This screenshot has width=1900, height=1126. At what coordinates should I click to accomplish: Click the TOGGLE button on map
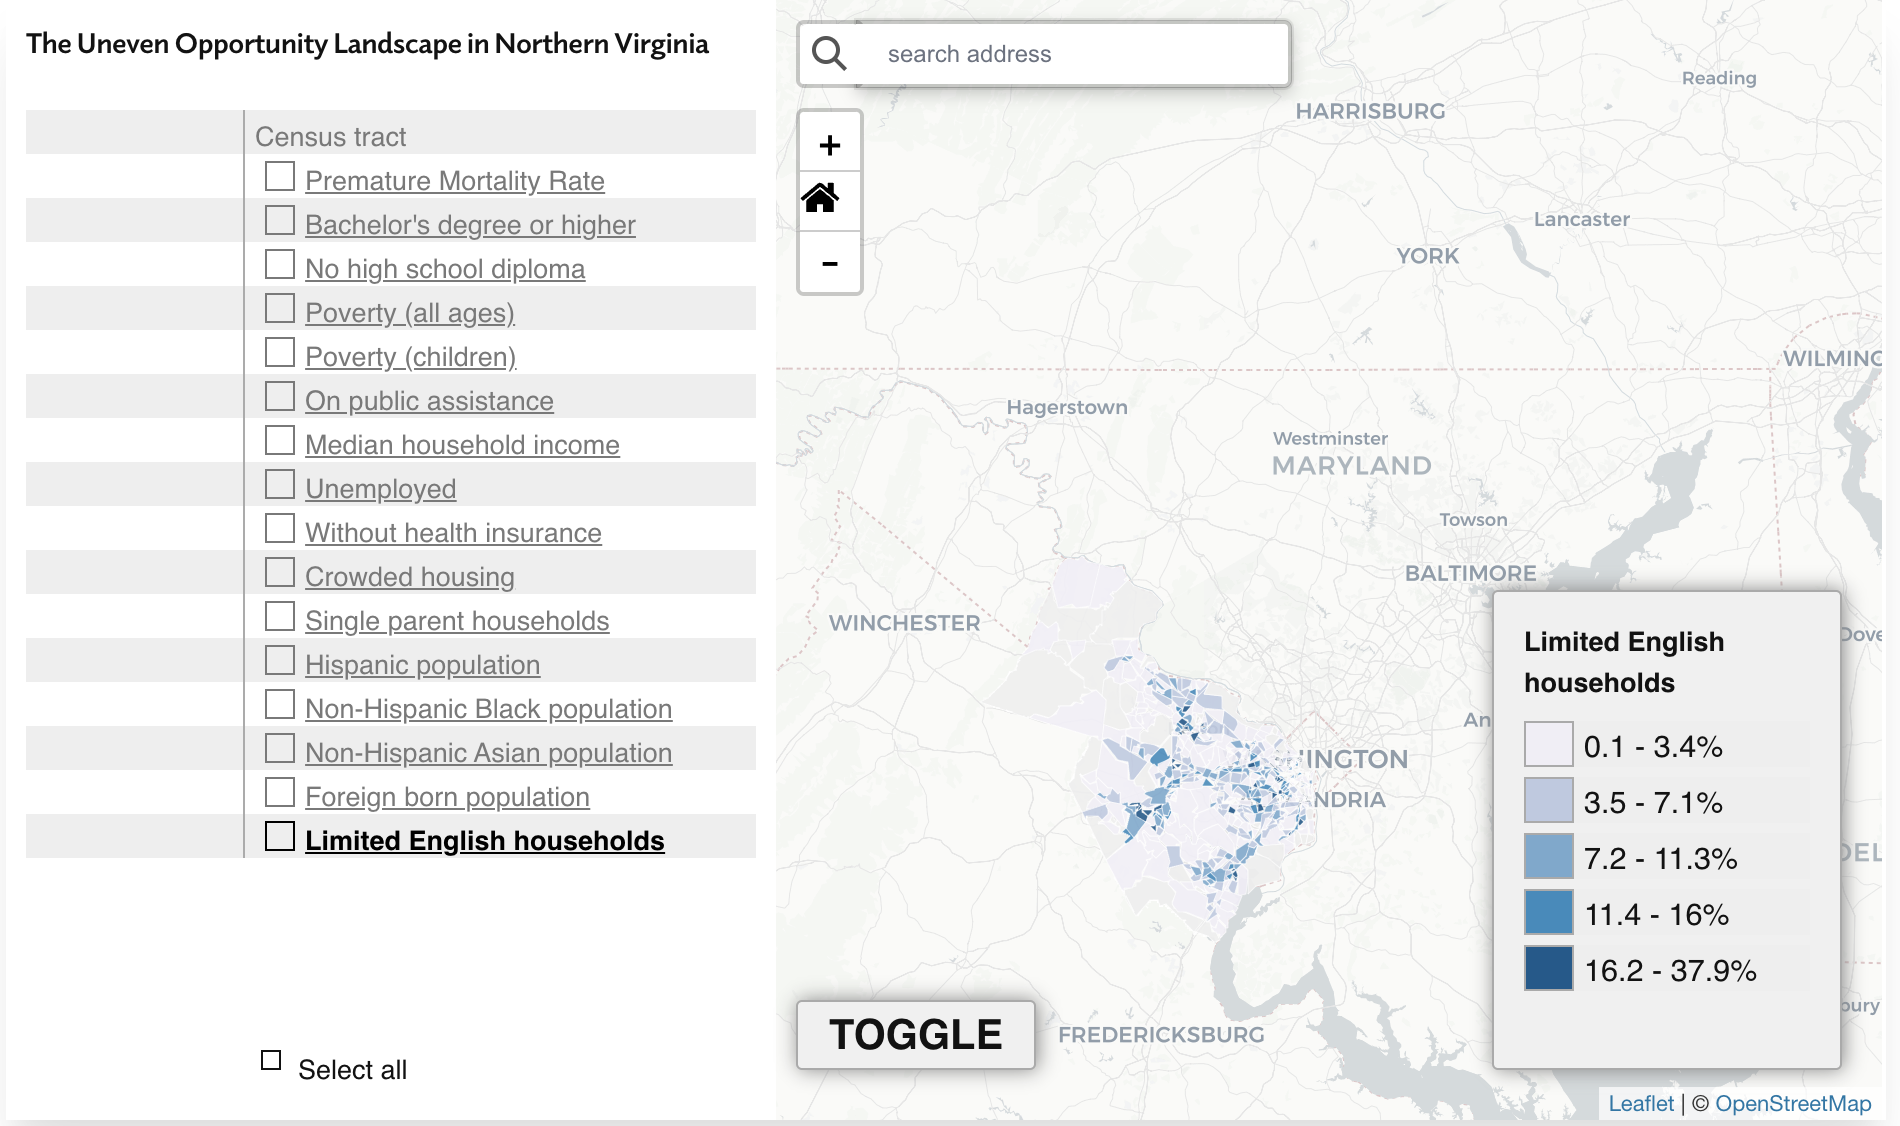[x=915, y=1035]
